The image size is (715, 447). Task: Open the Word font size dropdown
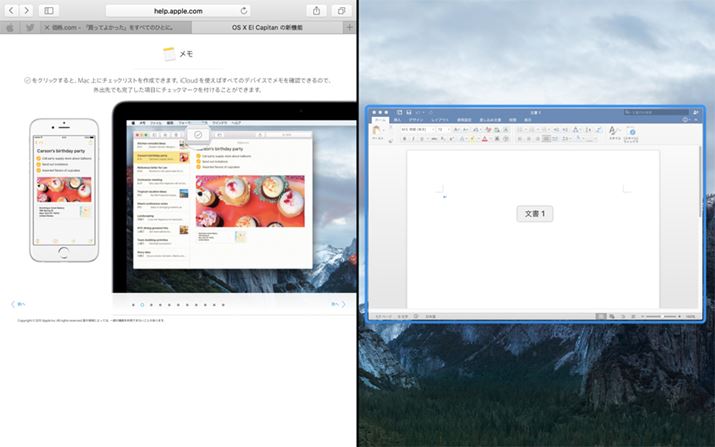[443, 130]
